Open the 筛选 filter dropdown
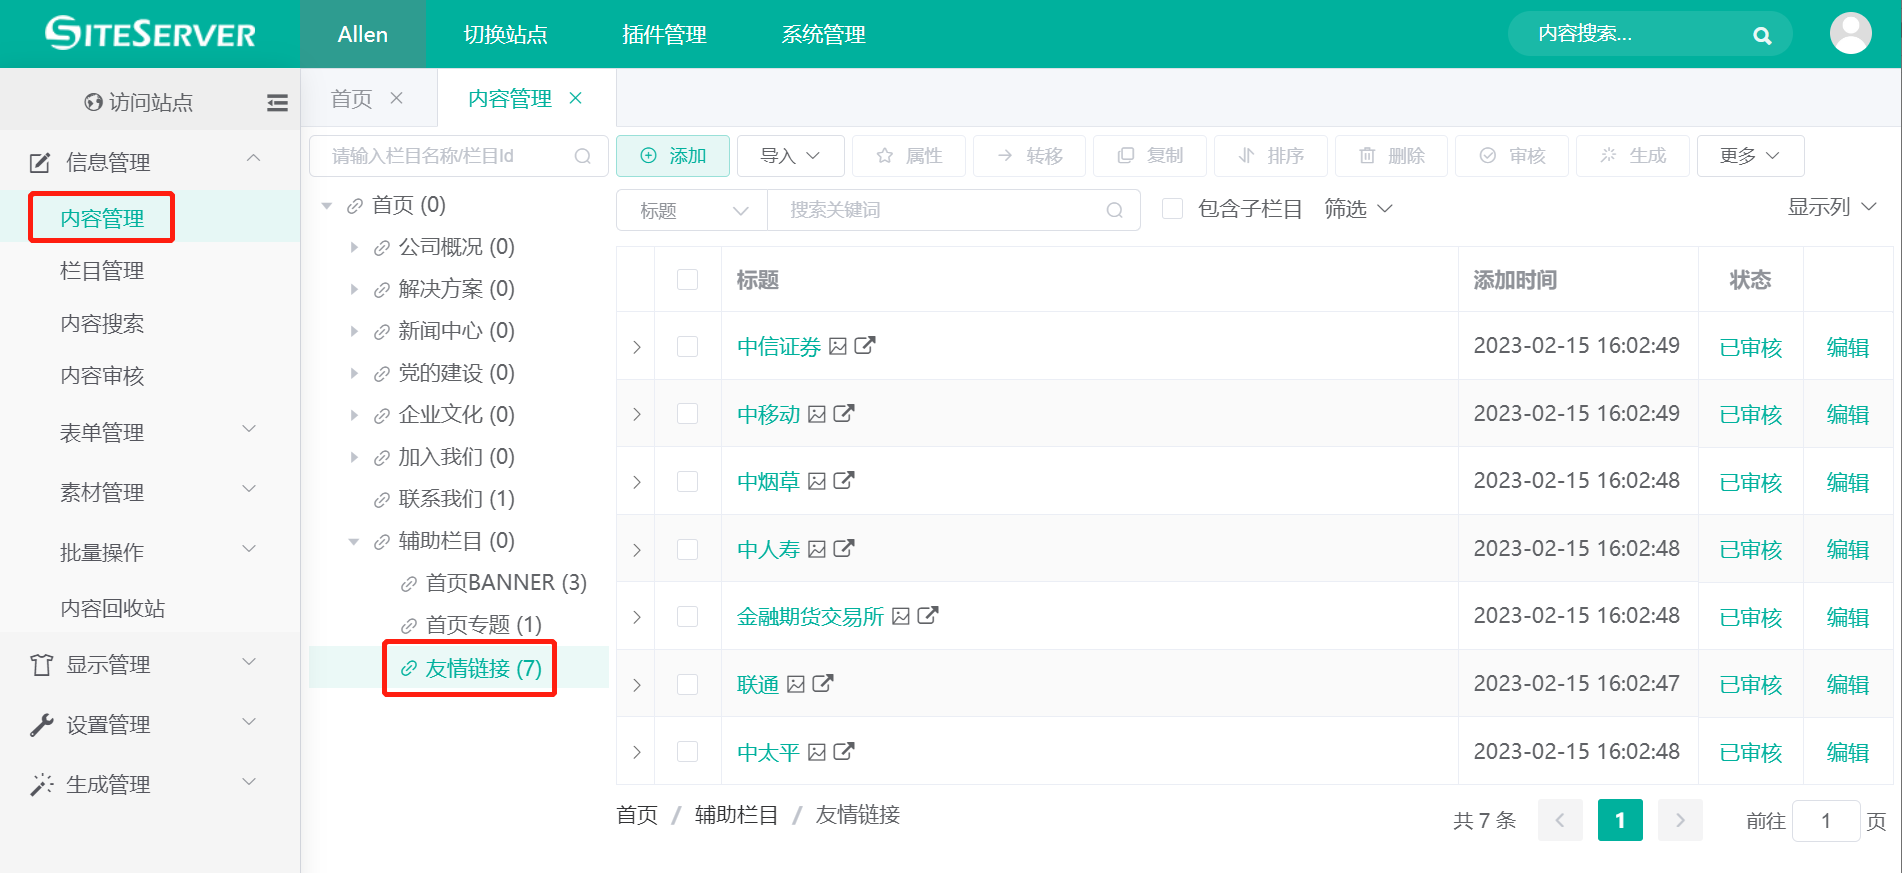This screenshot has width=1902, height=873. pos(1358,209)
